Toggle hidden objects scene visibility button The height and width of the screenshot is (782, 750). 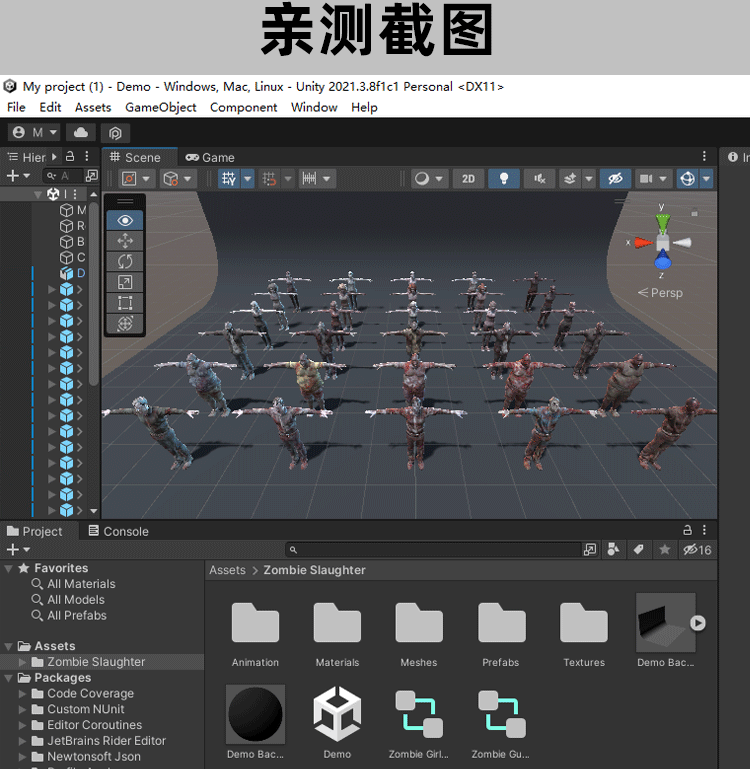[x=616, y=179]
